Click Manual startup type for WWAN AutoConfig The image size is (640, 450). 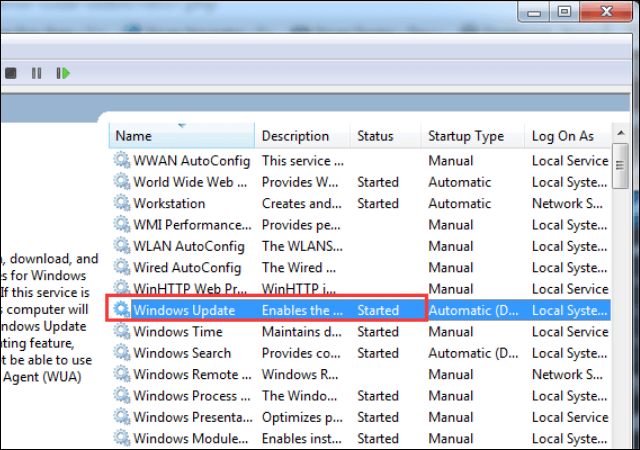point(451,160)
